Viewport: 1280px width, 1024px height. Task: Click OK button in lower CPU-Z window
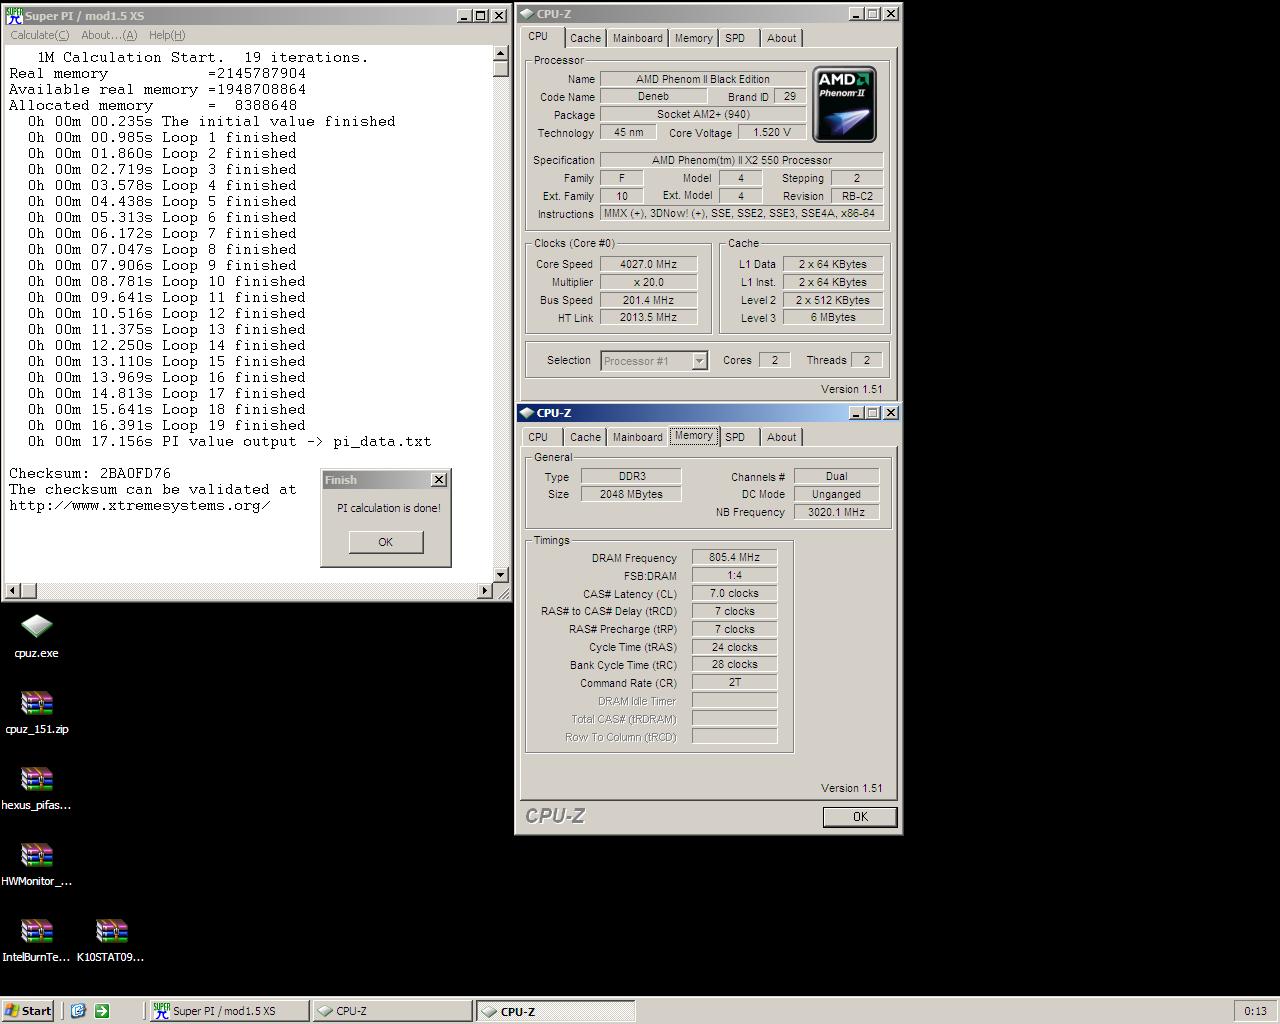click(860, 817)
